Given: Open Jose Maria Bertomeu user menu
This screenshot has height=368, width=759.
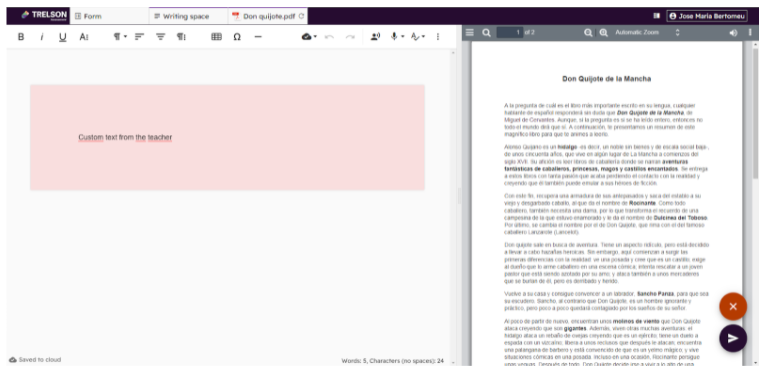Looking at the screenshot, I should click(x=707, y=16).
